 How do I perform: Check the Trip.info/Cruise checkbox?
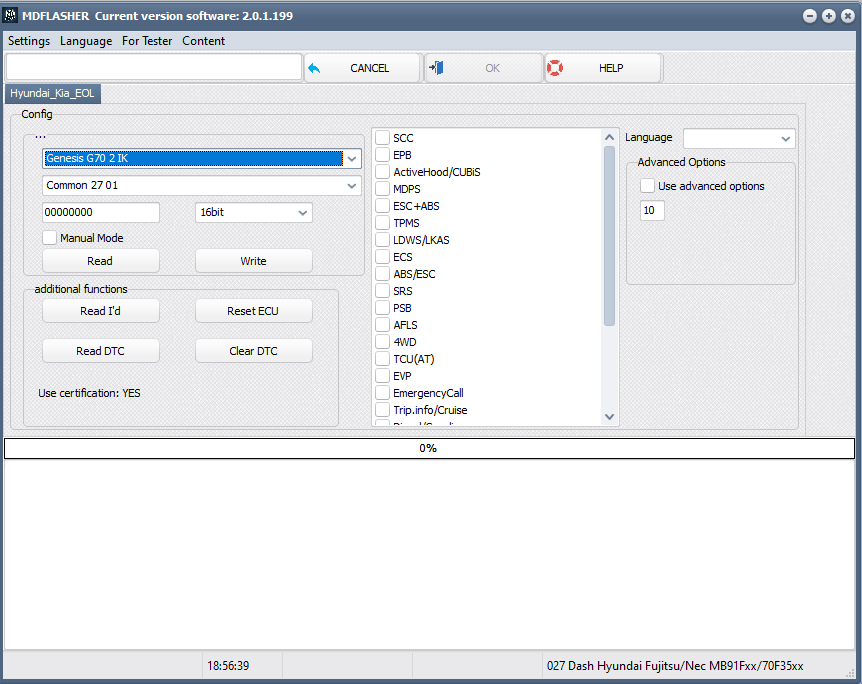click(x=383, y=410)
